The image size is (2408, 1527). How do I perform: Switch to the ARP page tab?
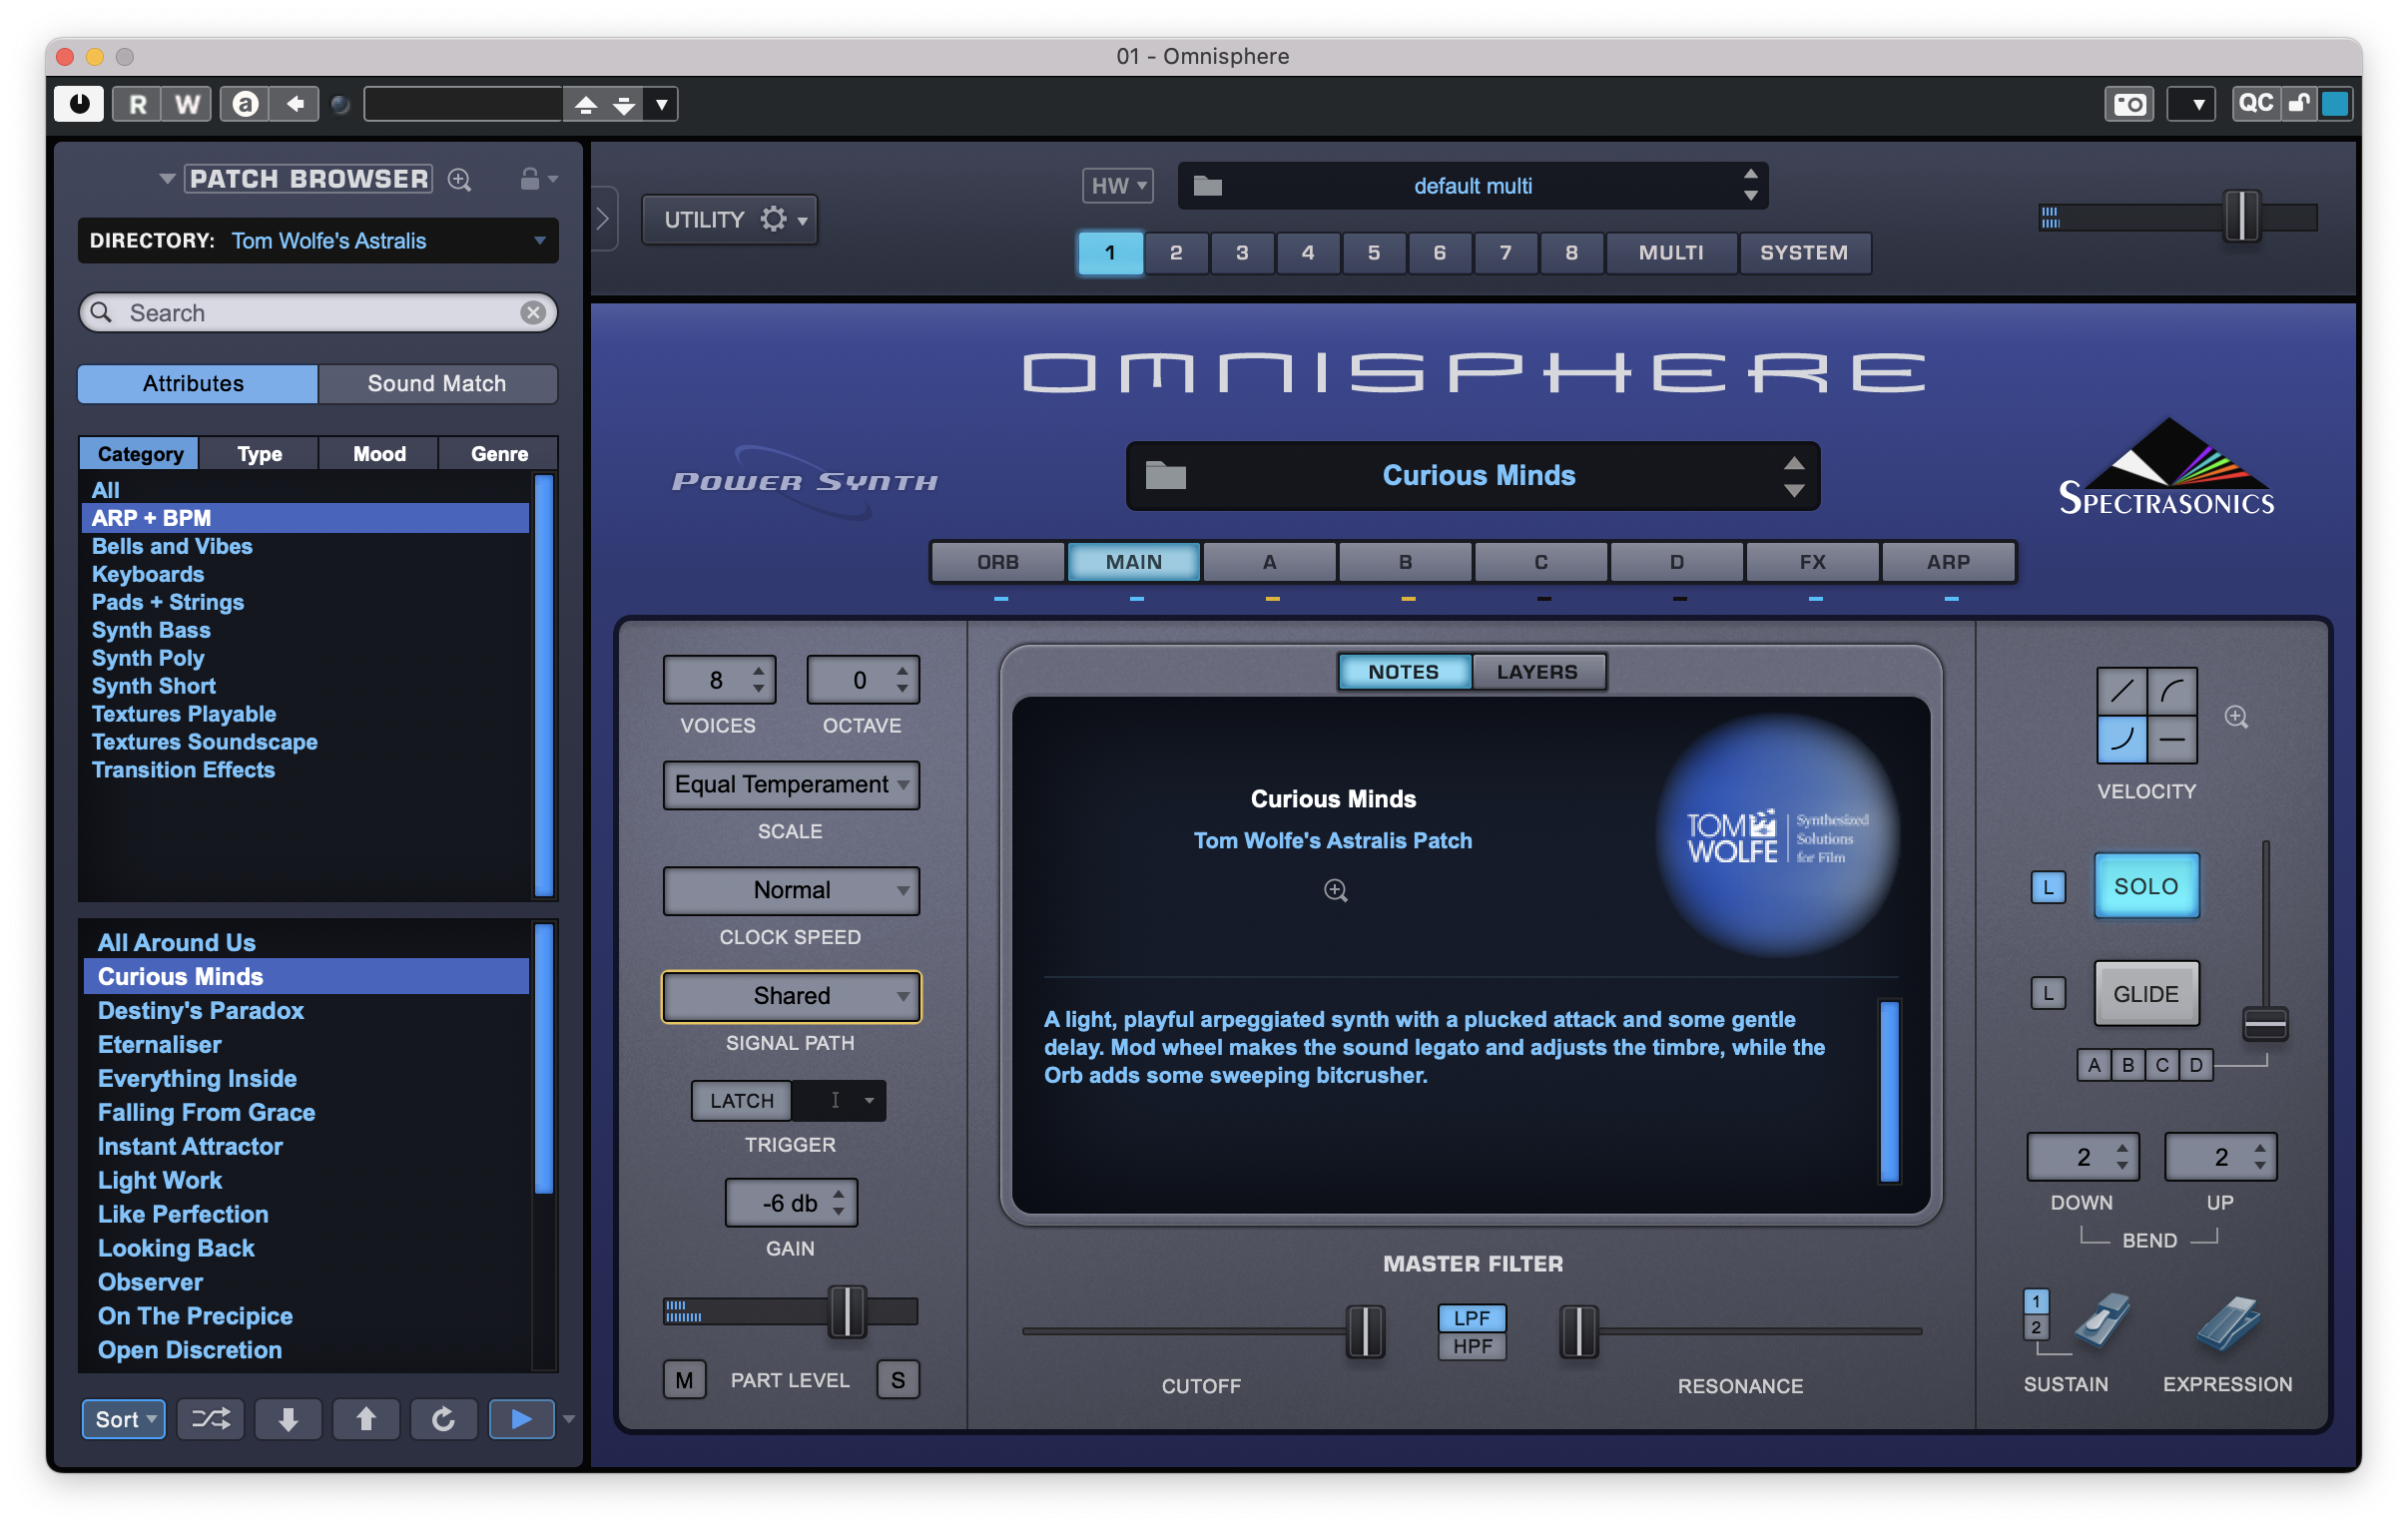point(1949,562)
